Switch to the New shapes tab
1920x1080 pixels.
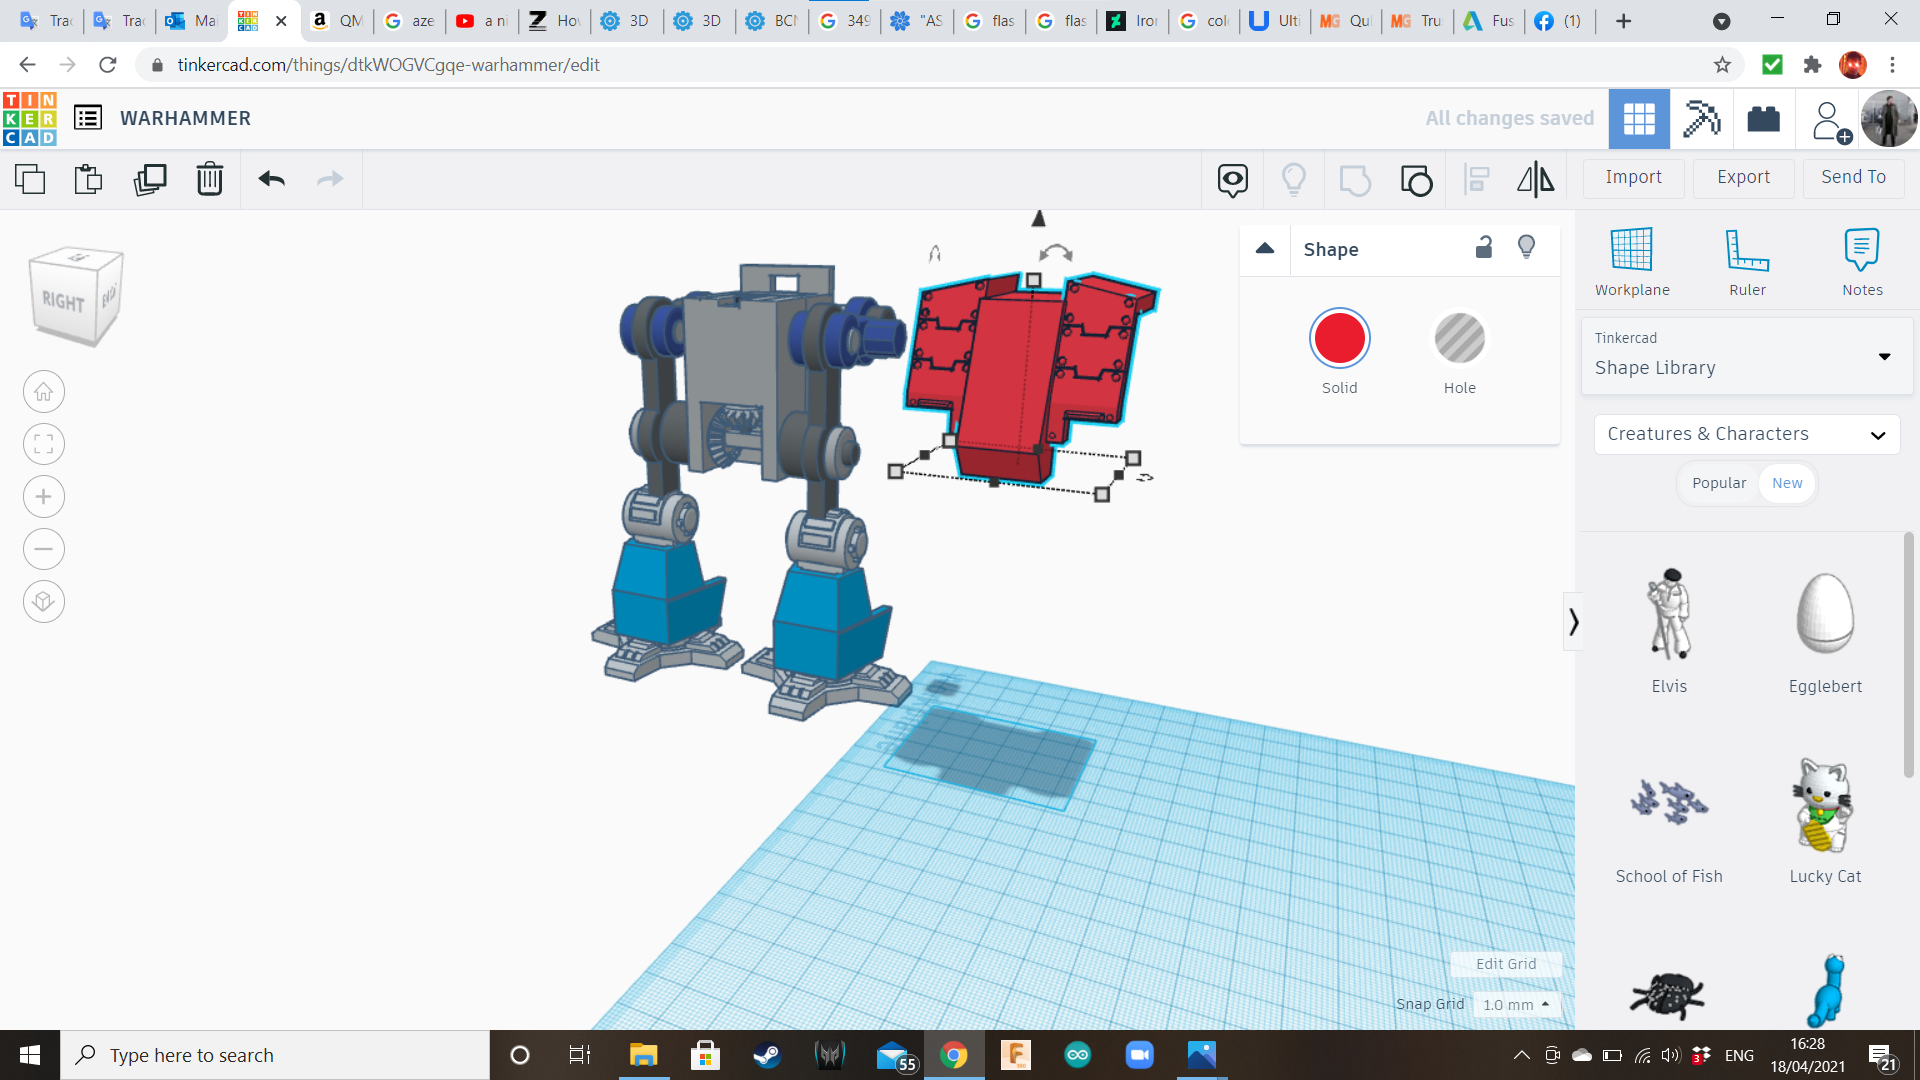click(x=1787, y=483)
